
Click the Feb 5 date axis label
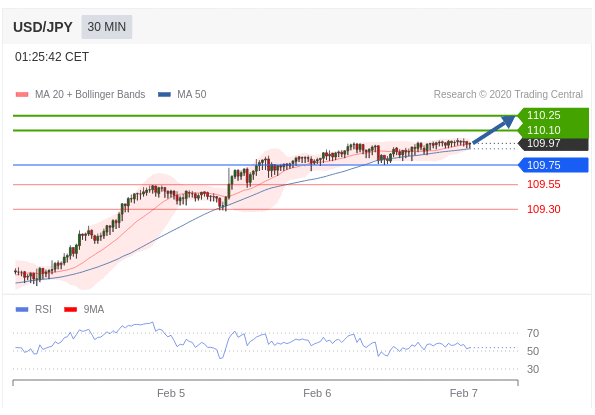[171, 393]
